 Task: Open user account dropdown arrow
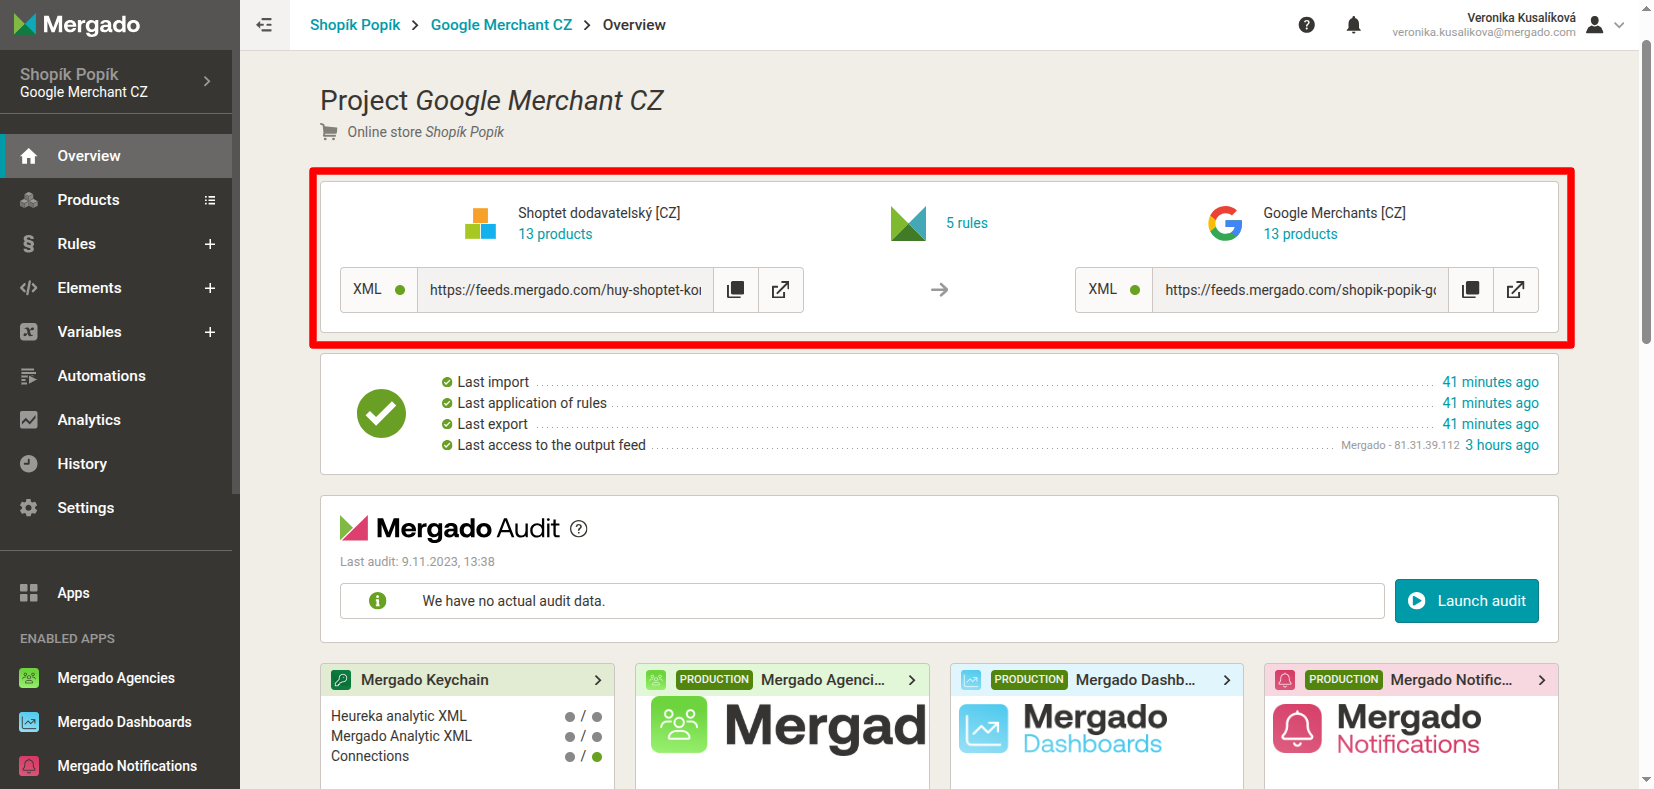pos(1619,25)
